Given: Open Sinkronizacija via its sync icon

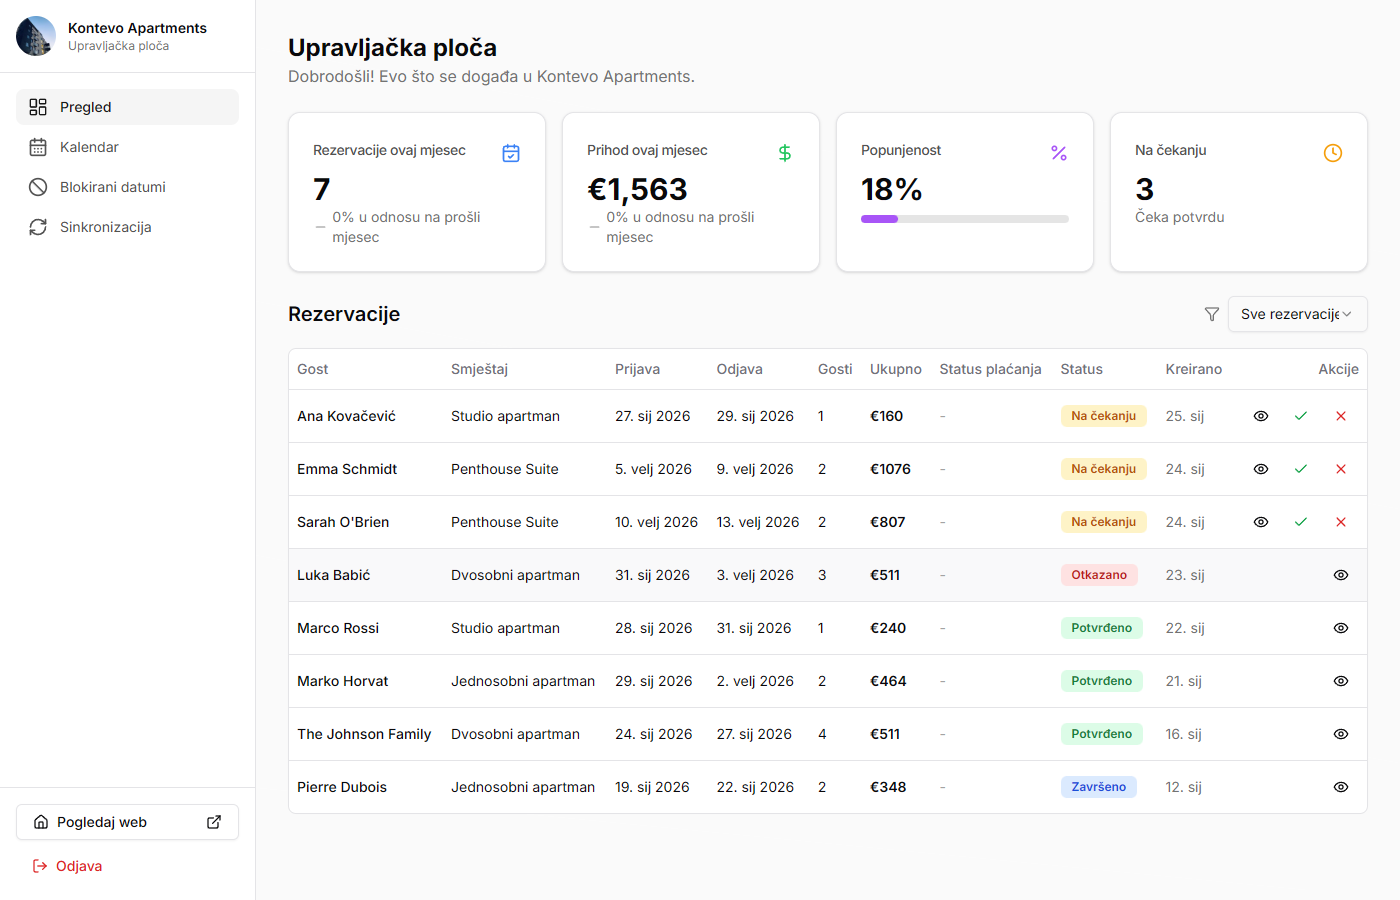Looking at the screenshot, I should [38, 226].
